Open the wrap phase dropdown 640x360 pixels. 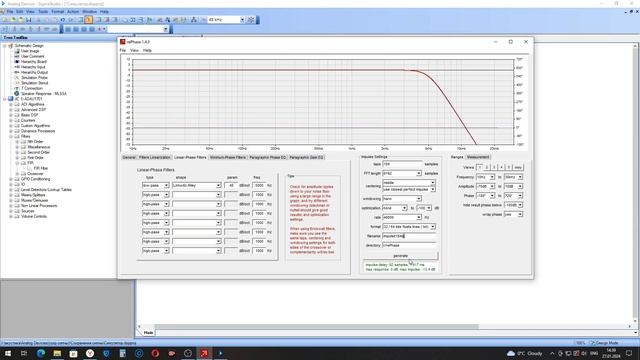tap(520, 214)
